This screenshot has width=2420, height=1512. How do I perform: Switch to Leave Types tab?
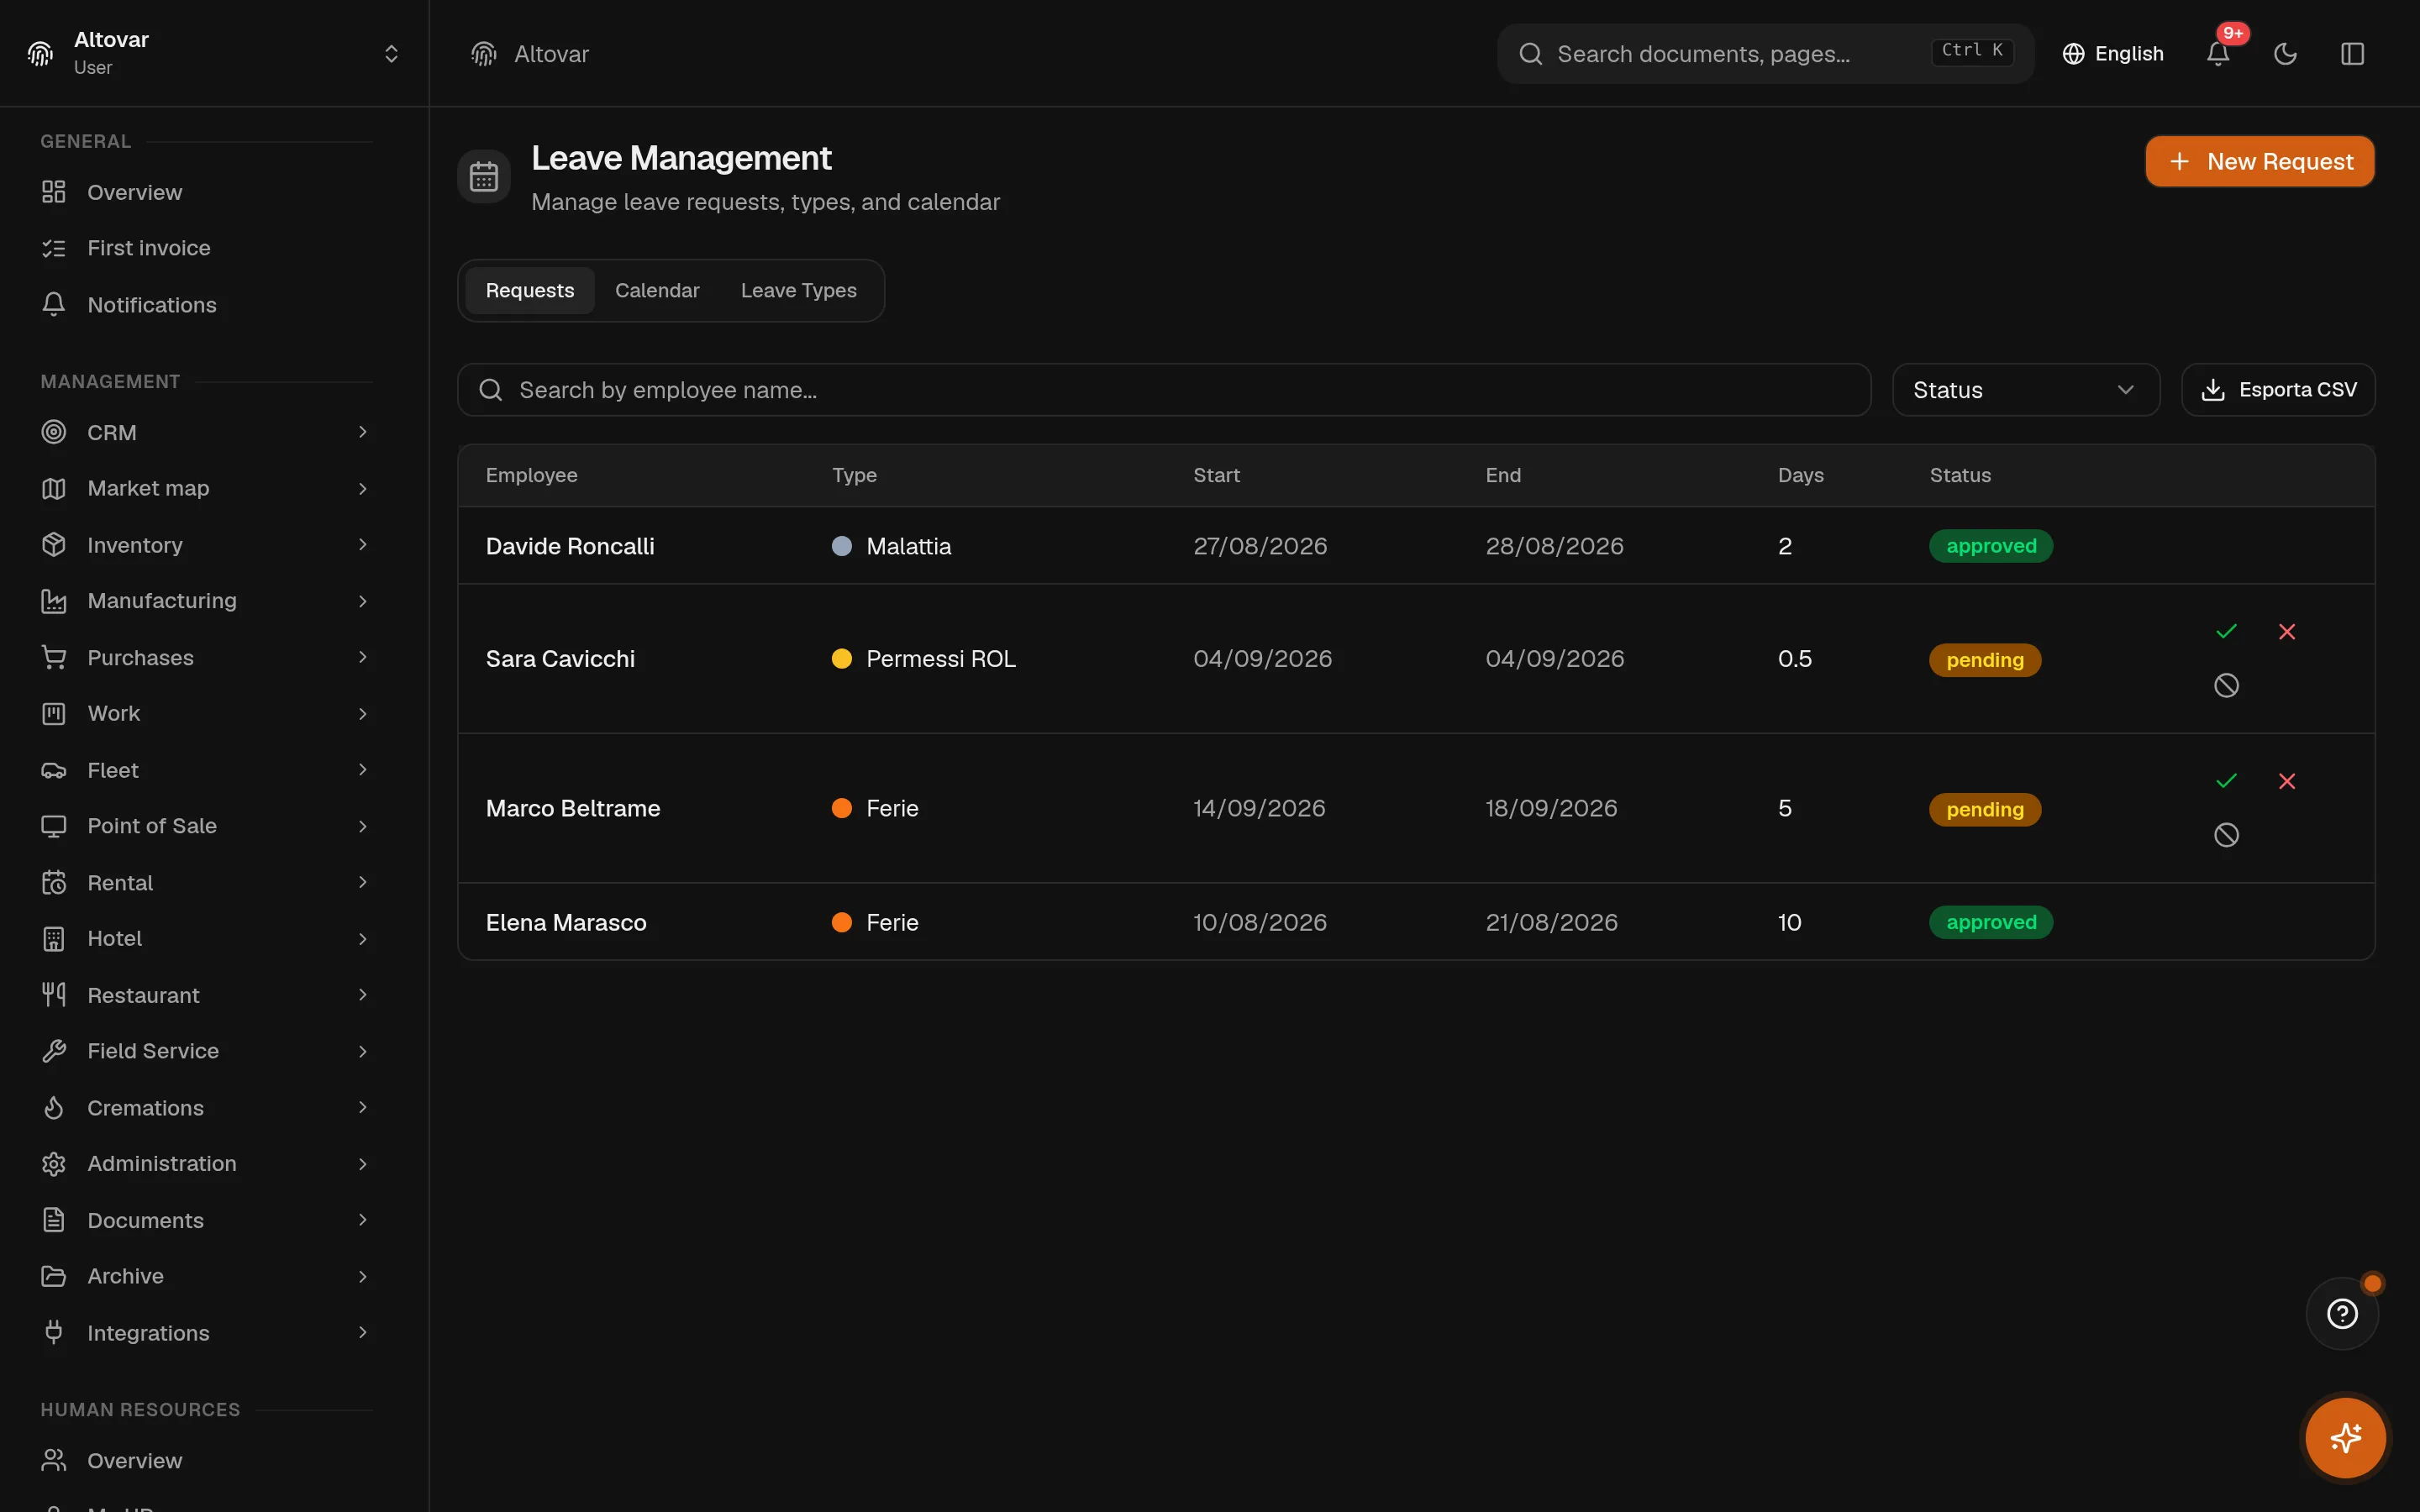[x=798, y=291]
